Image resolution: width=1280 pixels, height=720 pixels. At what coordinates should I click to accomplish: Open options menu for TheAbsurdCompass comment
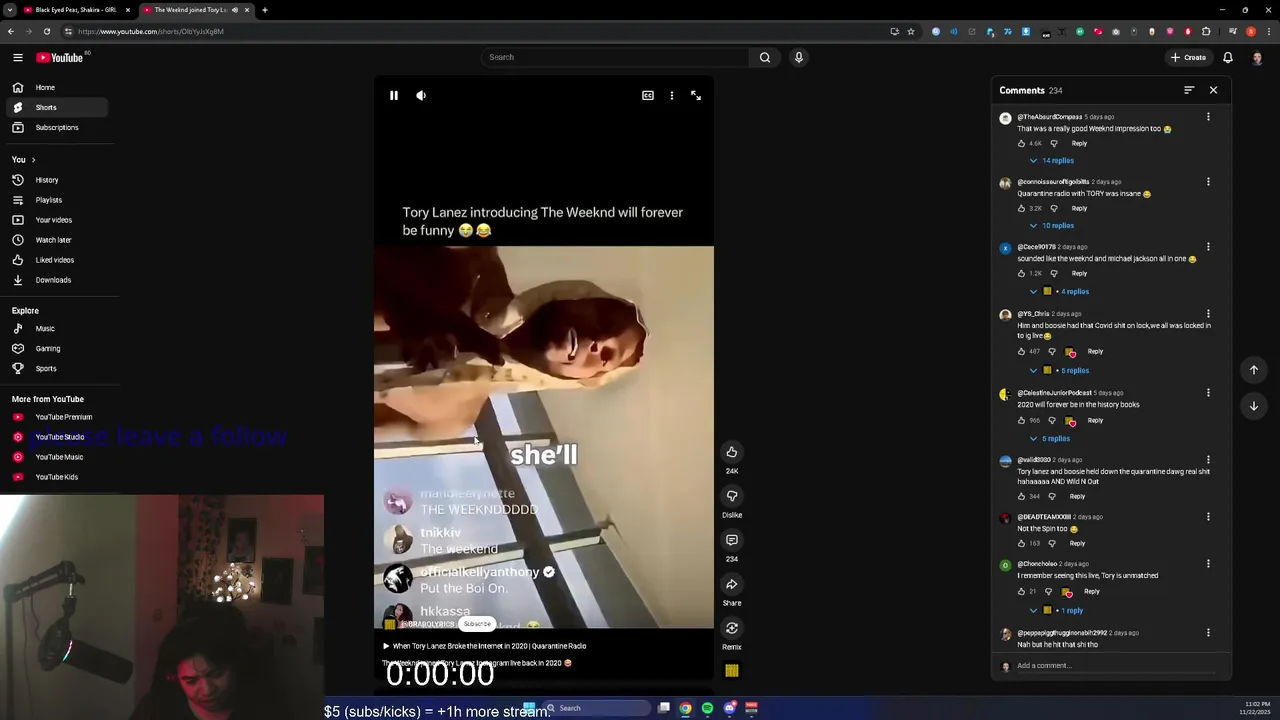click(x=1208, y=117)
